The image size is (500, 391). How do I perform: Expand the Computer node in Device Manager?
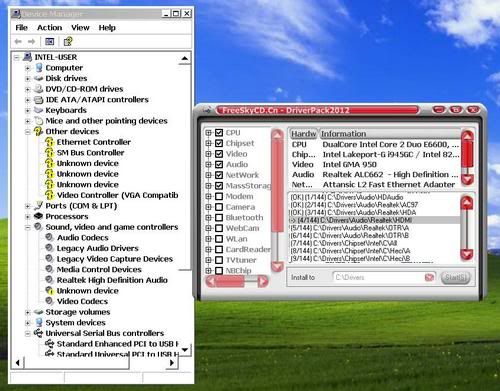(x=28, y=68)
